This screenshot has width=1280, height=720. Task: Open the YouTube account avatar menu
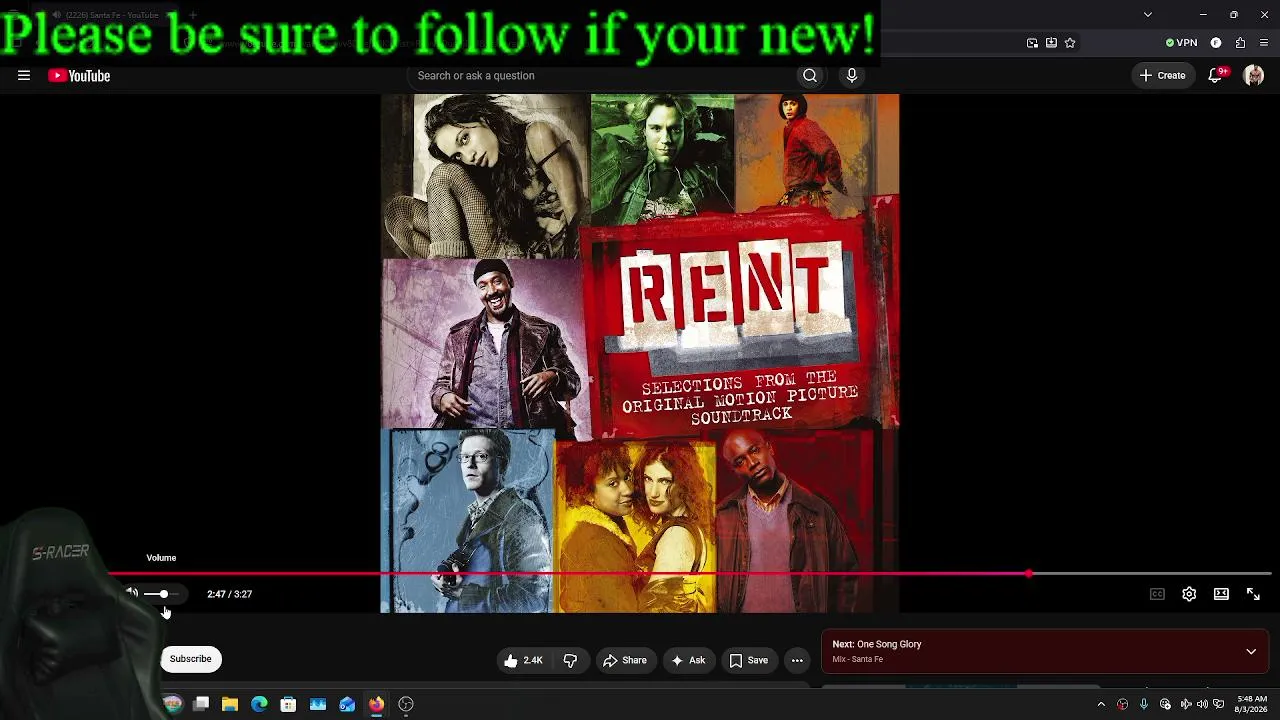pyautogui.click(x=1254, y=76)
